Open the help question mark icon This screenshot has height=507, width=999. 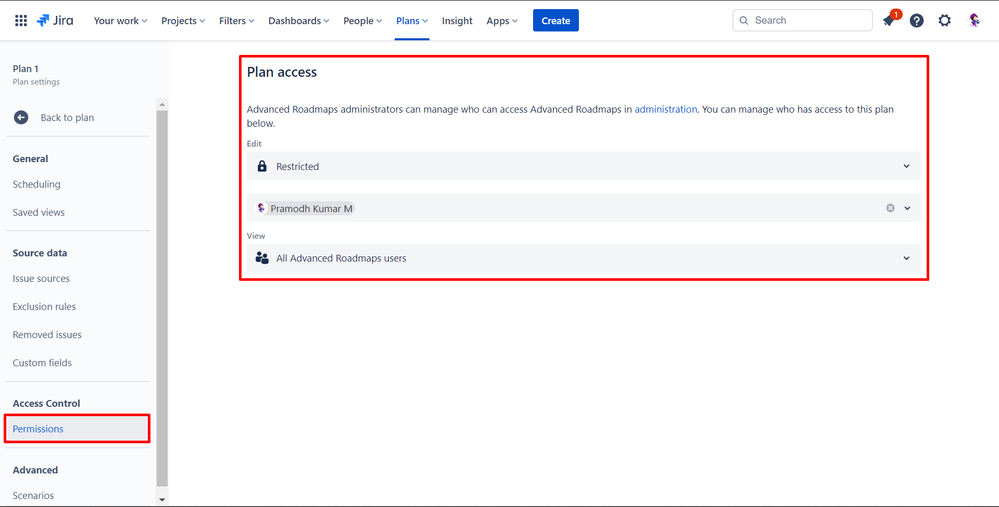tap(916, 20)
